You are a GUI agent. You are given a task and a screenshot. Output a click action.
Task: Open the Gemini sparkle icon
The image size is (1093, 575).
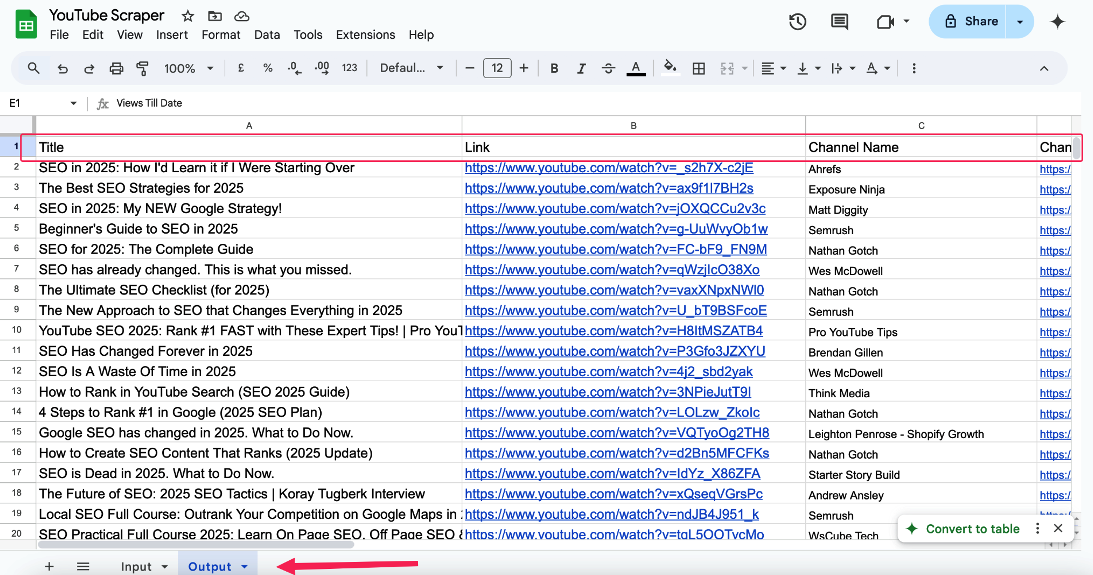[x=1057, y=22]
